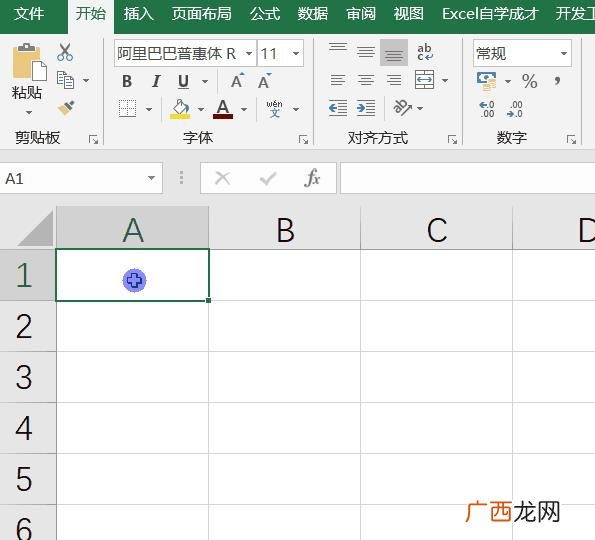Click the Select All corner triangle
595x540 pixels.
coord(36,229)
